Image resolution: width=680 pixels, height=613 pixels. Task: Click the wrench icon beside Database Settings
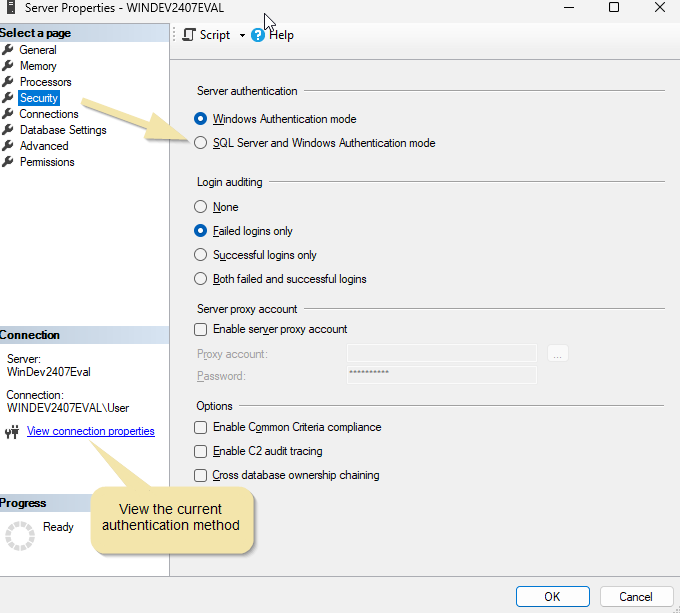click(x=7, y=130)
